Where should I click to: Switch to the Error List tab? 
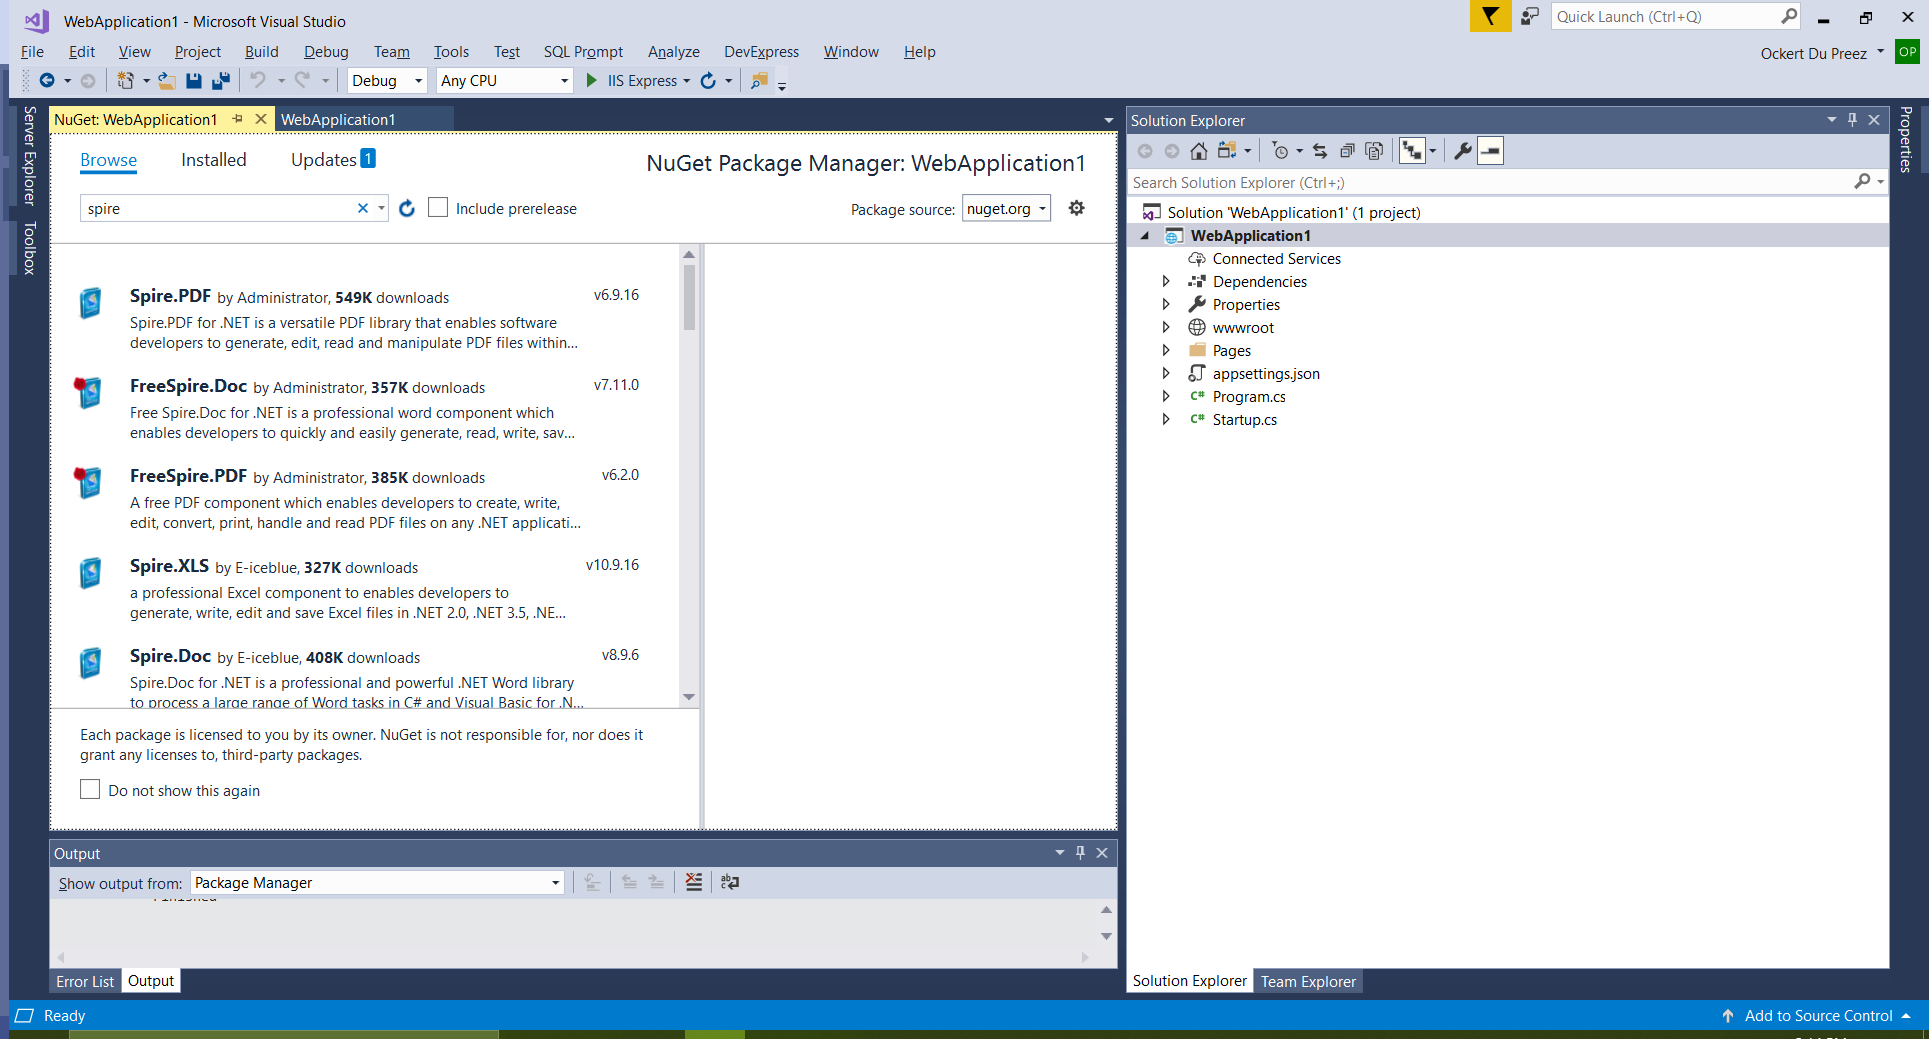click(x=85, y=981)
